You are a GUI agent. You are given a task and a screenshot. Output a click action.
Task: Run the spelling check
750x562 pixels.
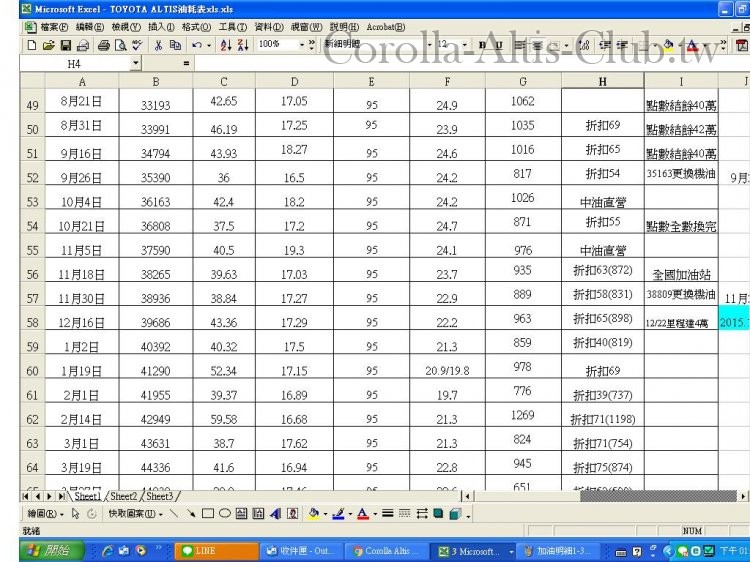[137, 45]
